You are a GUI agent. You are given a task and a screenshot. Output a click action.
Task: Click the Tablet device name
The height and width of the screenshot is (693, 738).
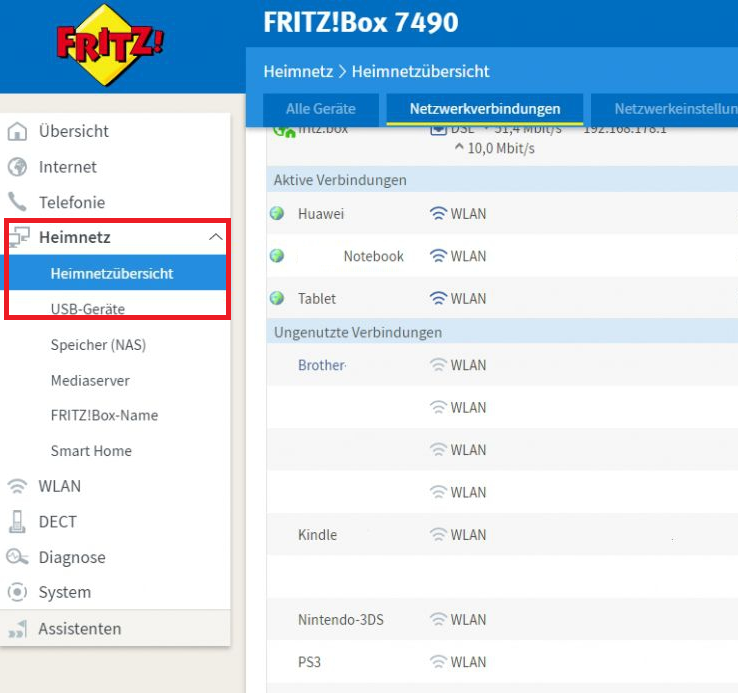coord(317,298)
